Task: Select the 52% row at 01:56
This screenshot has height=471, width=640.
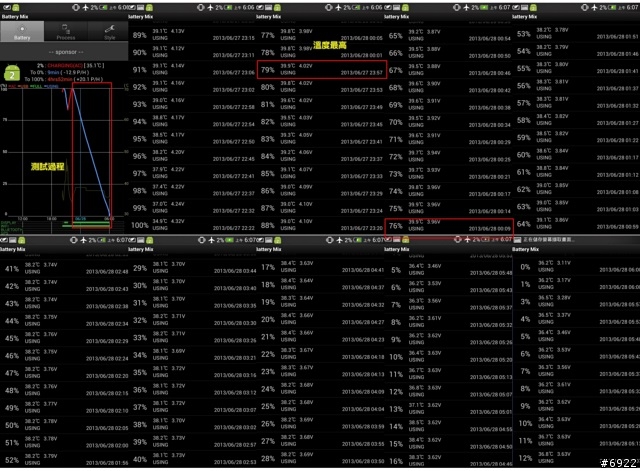Action: coord(64,460)
